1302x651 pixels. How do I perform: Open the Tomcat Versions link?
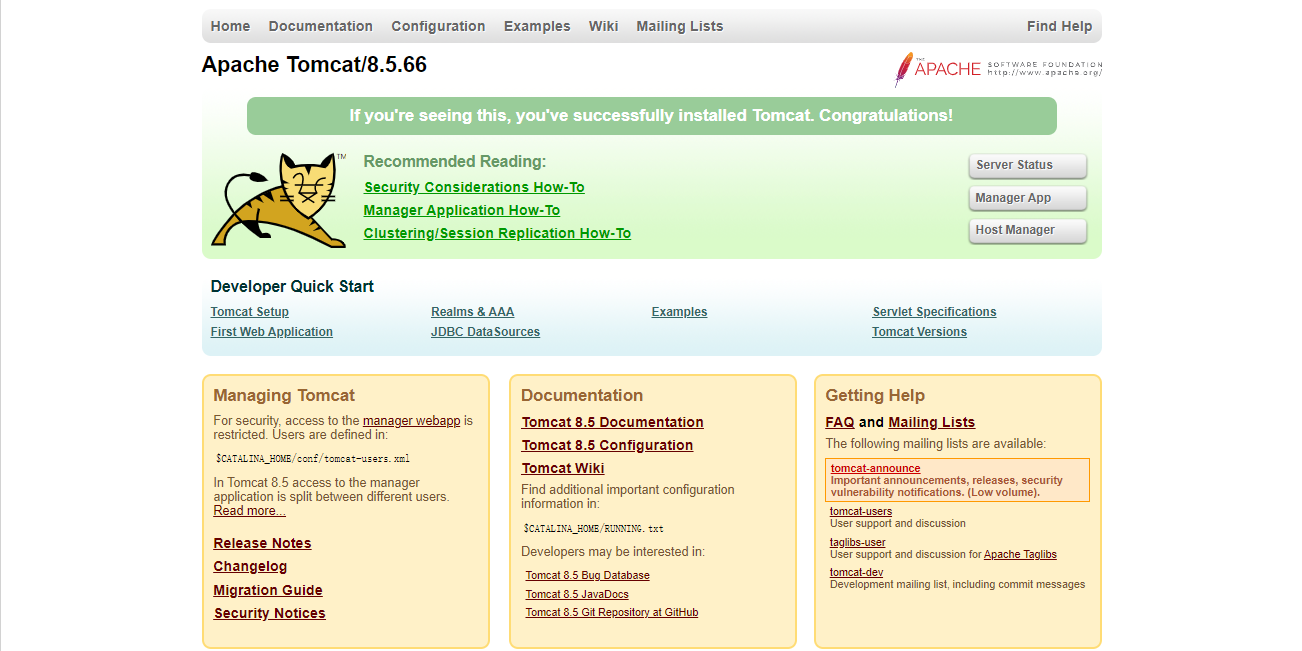tap(919, 332)
